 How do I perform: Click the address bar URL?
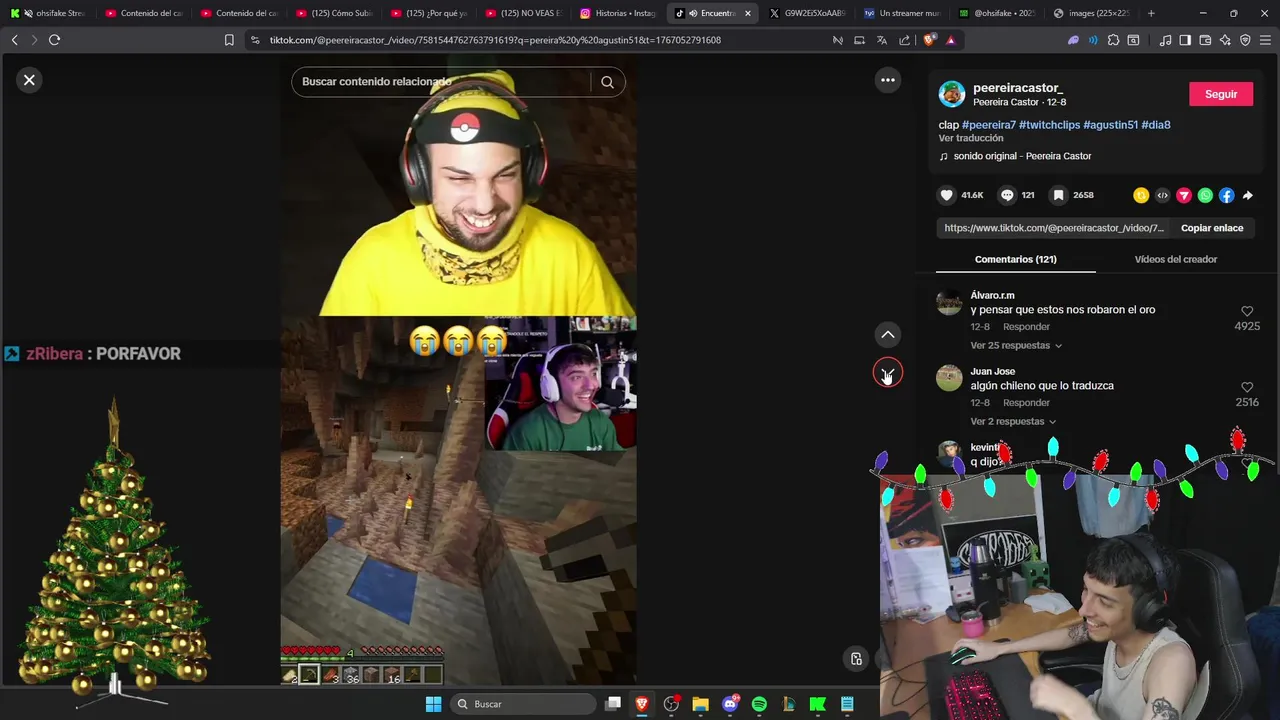(495, 40)
